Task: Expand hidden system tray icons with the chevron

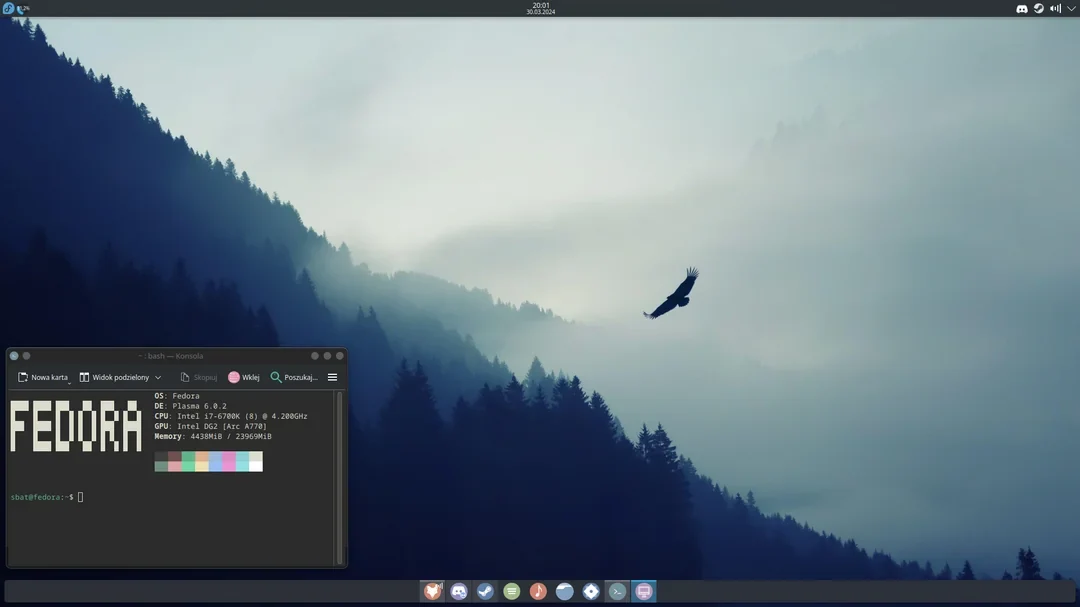Action: tap(1070, 8)
